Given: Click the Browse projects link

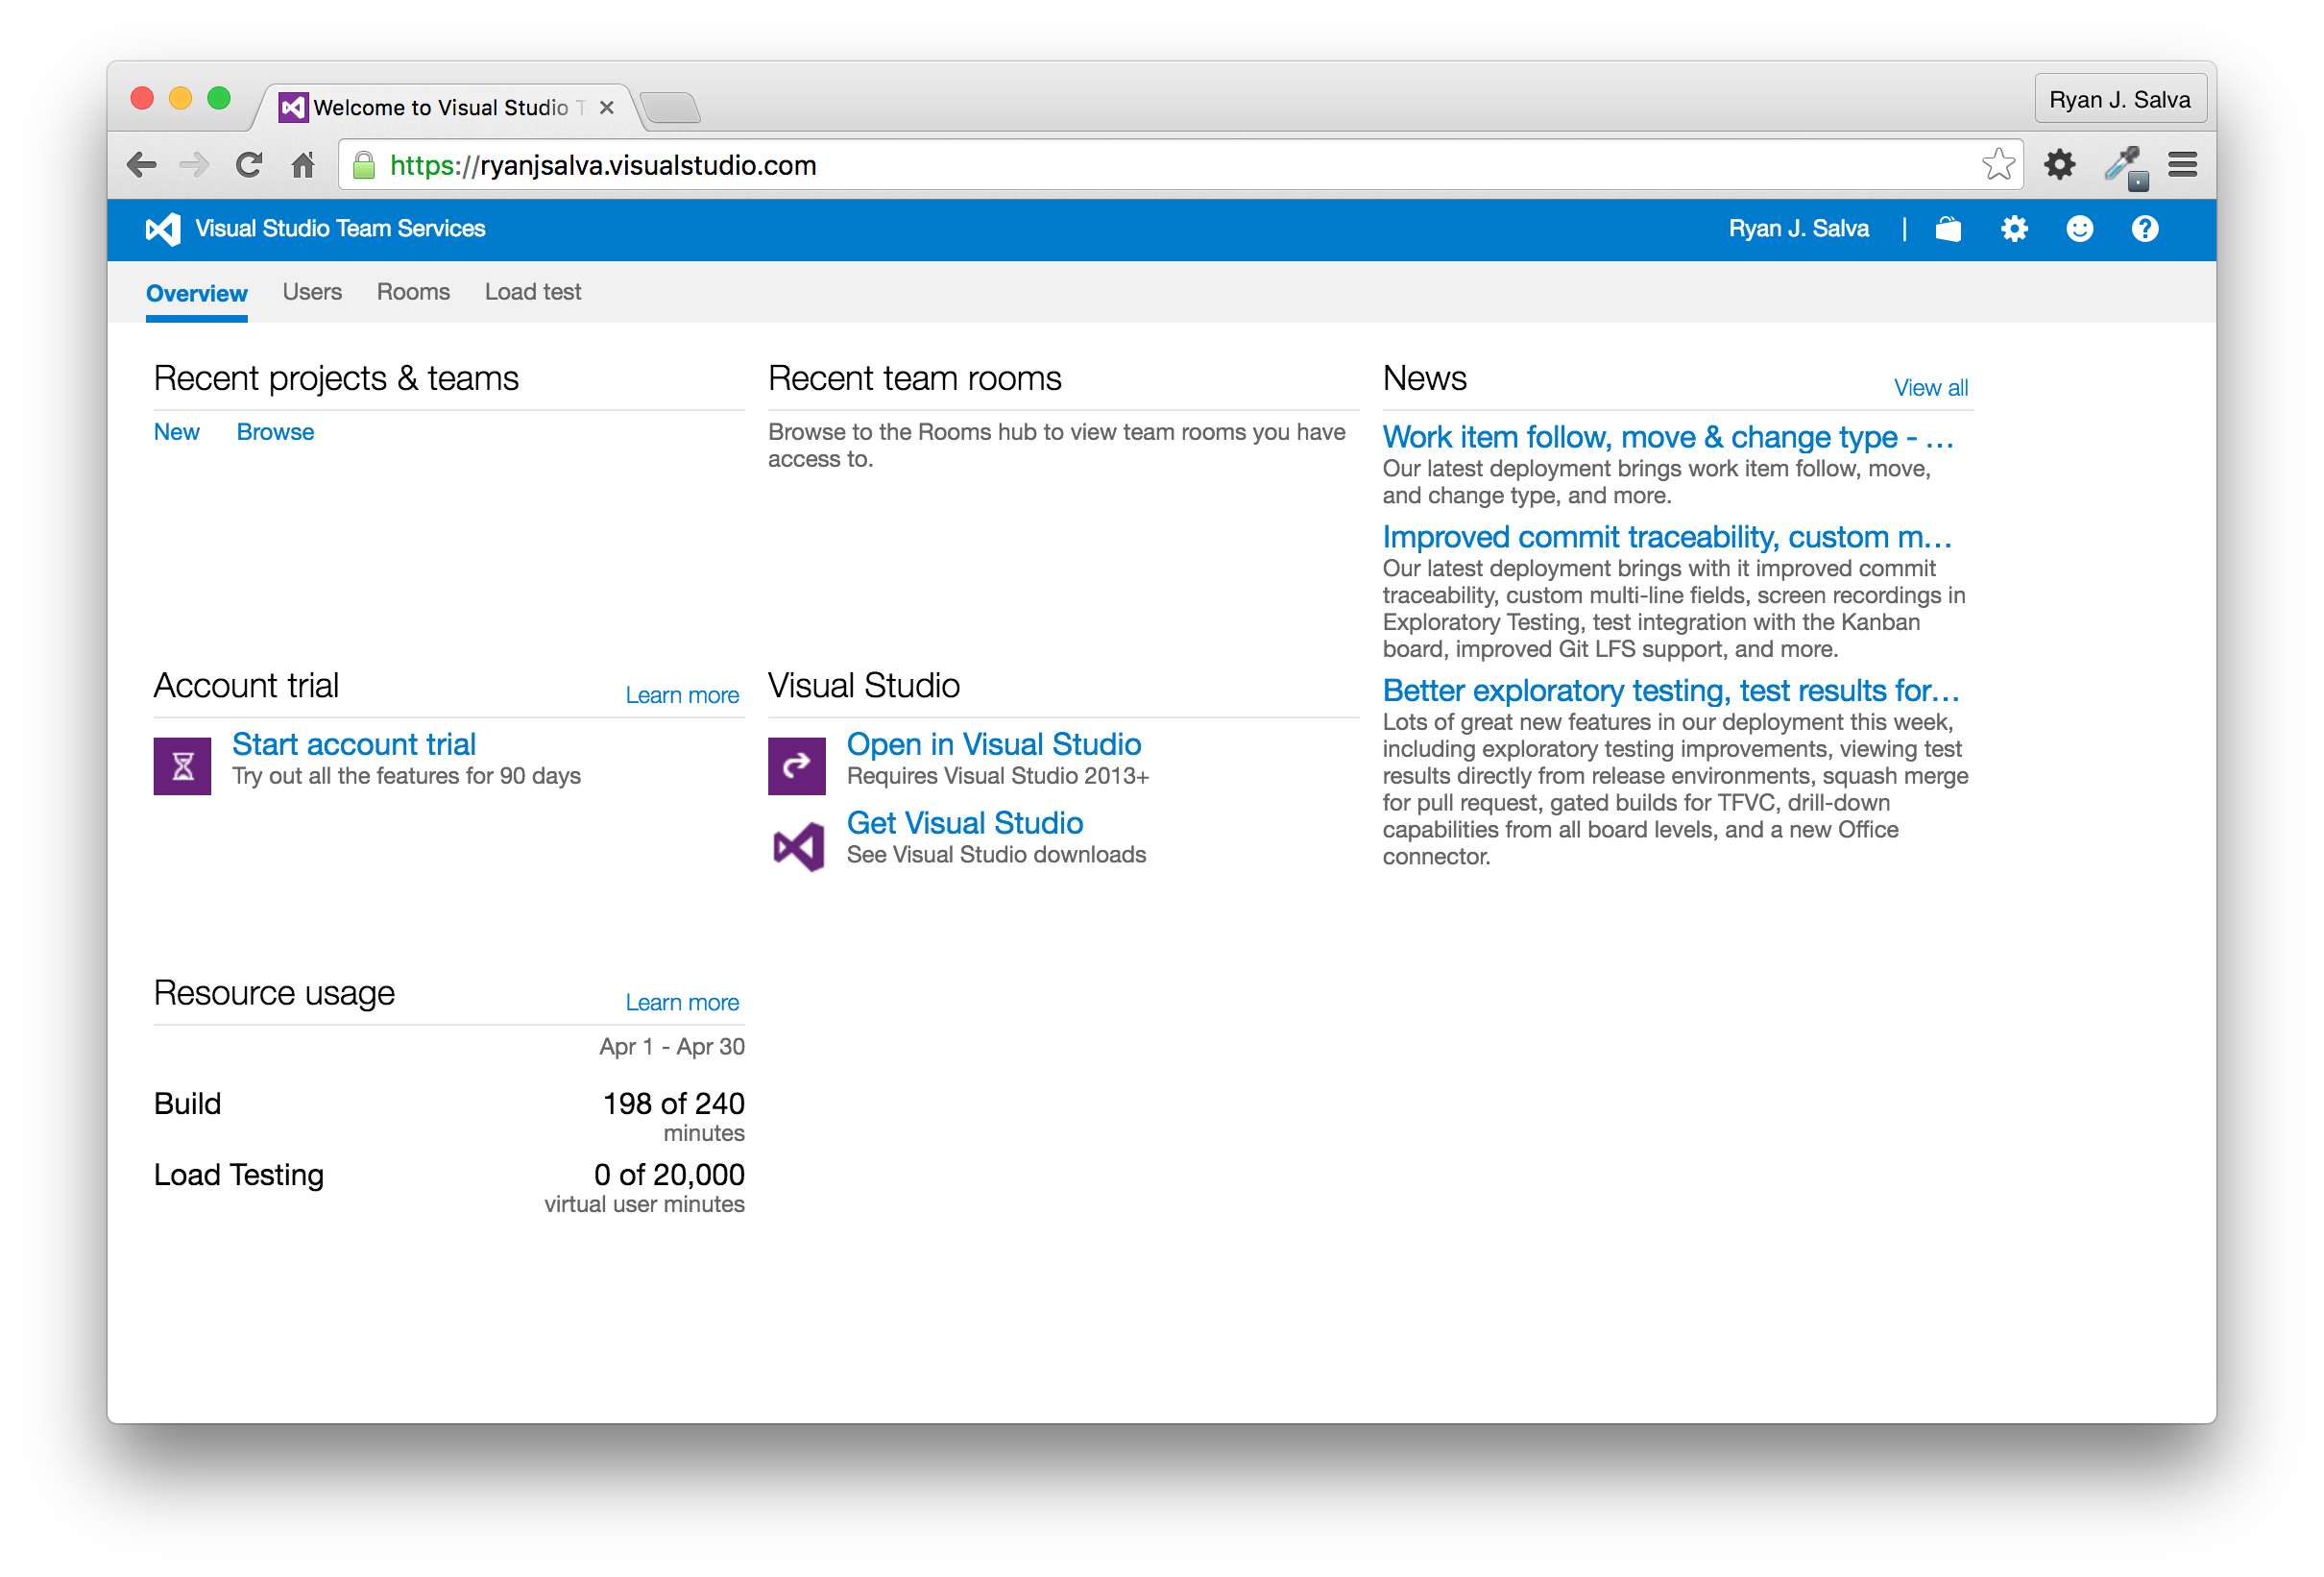Looking at the screenshot, I should pyautogui.click(x=275, y=432).
